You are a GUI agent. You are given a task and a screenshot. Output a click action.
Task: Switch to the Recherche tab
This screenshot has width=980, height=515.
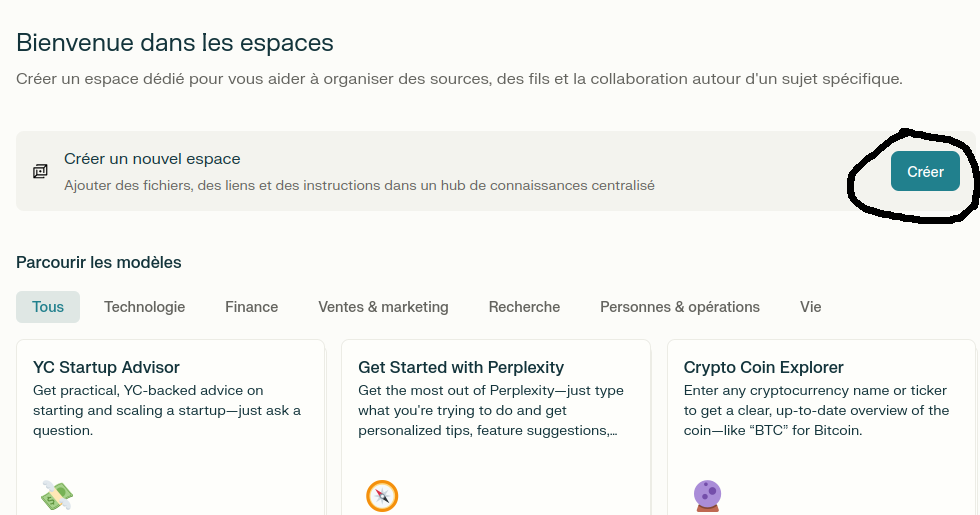click(x=524, y=307)
